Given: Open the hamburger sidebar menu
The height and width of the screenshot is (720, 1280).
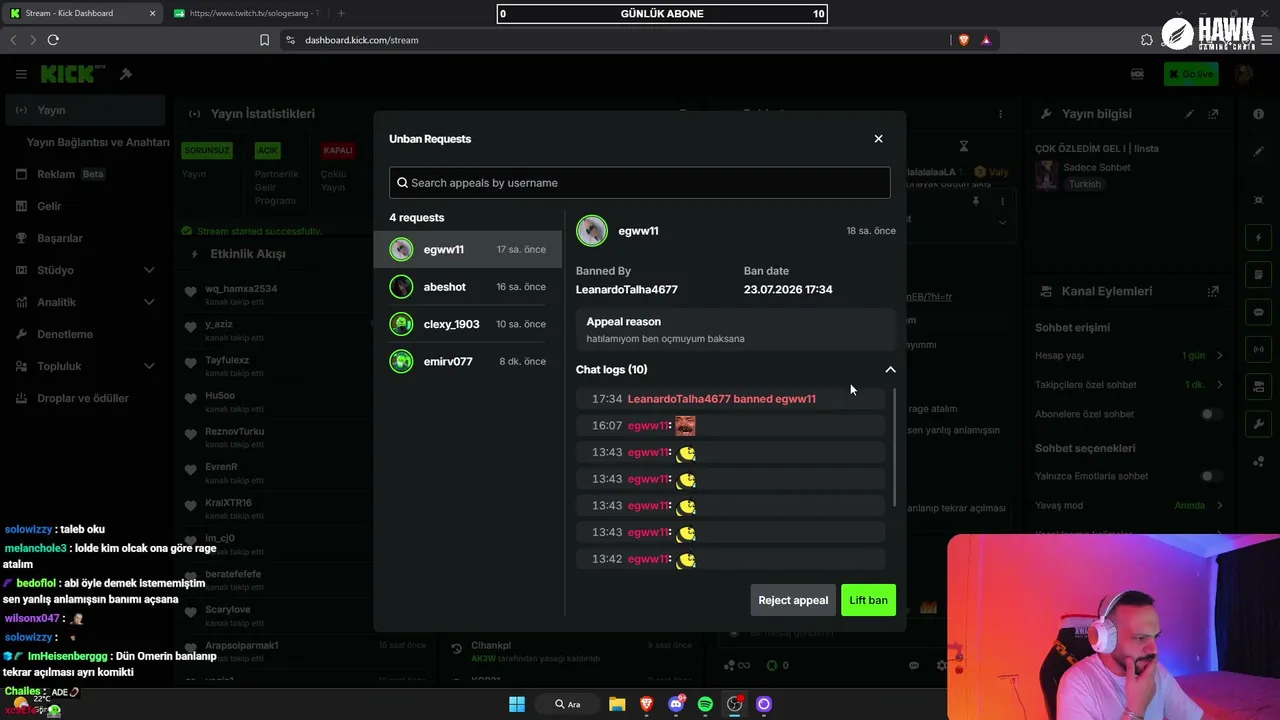Looking at the screenshot, I should pyautogui.click(x=21, y=74).
